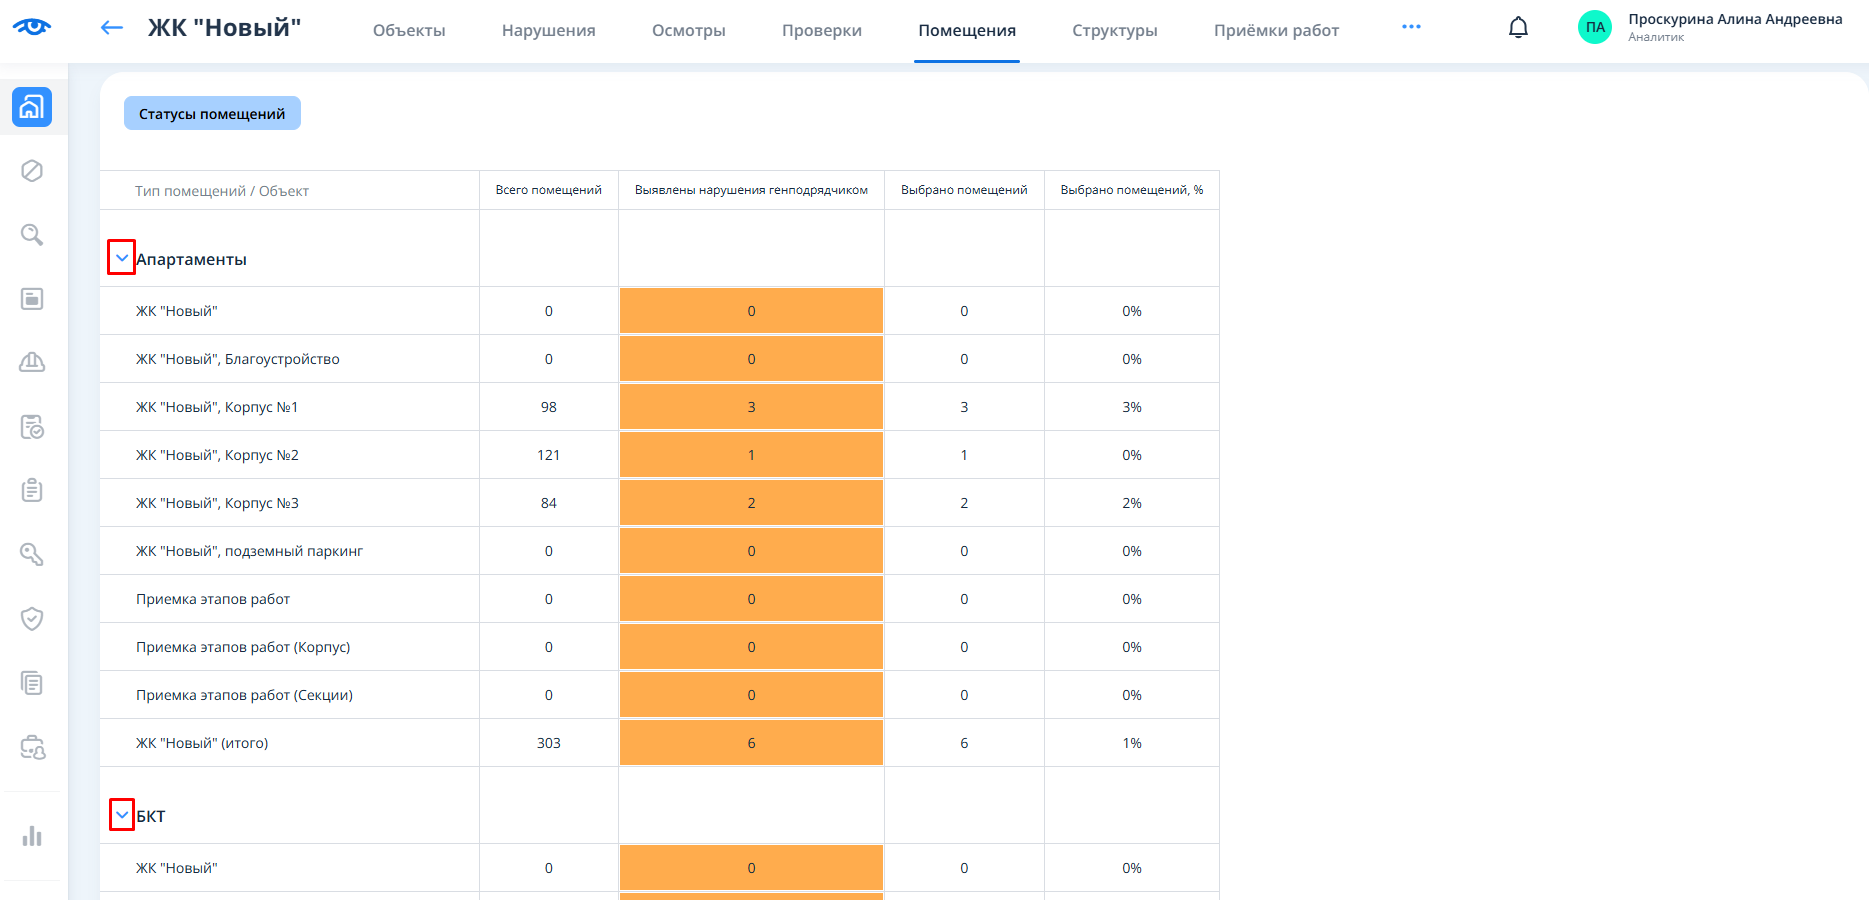The width and height of the screenshot is (1869, 900).
Task: Click the ЖК "Новый" (итого) row label
Action: click(202, 743)
